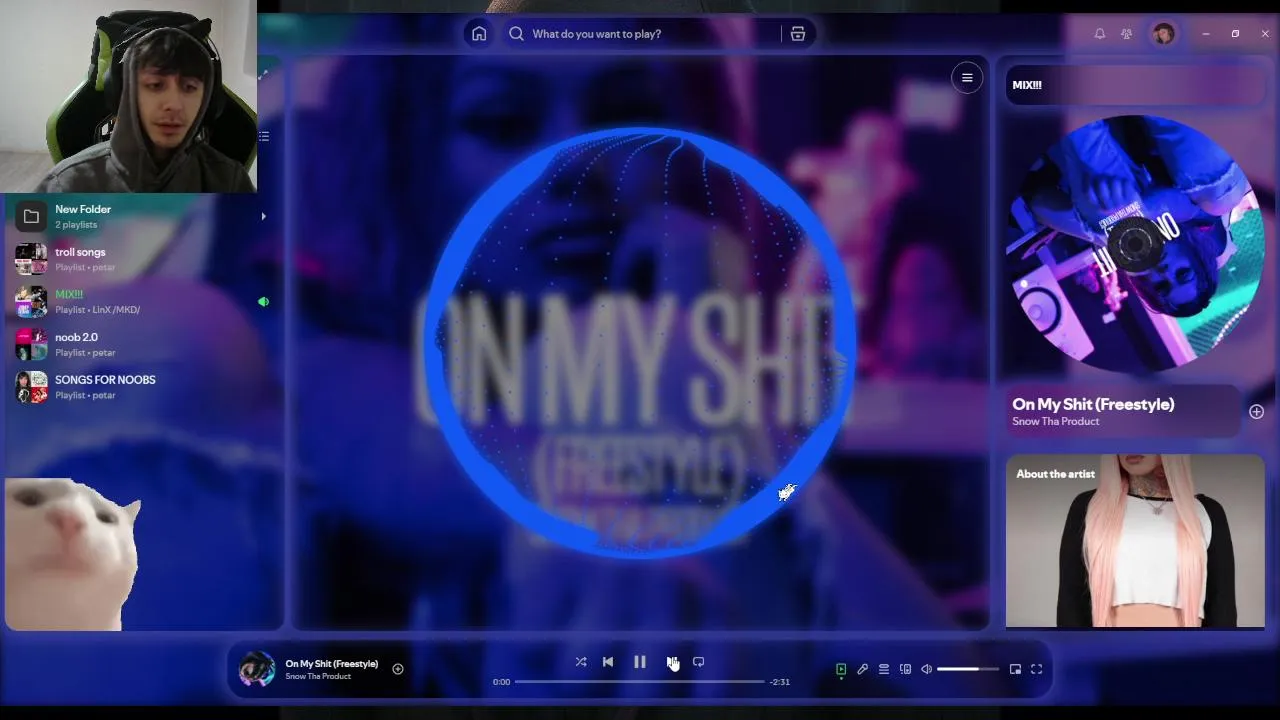Open the notifications bell
The image size is (1280, 720).
1100,34
